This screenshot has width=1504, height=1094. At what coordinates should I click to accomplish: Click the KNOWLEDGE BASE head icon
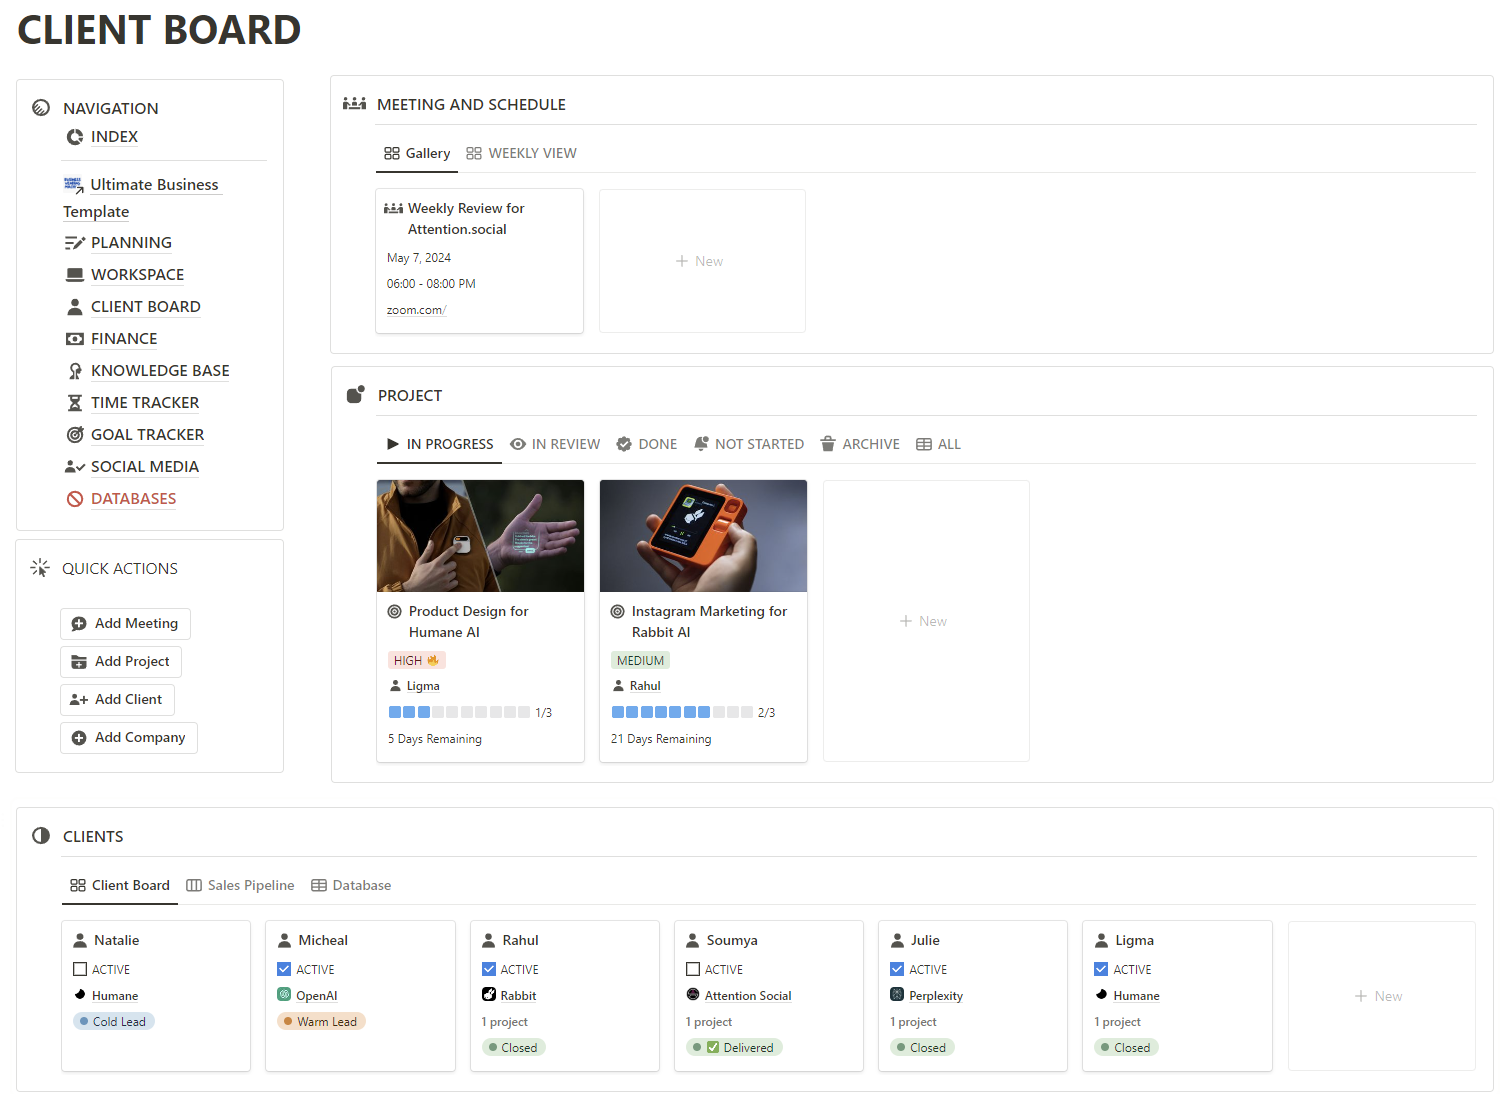75,371
